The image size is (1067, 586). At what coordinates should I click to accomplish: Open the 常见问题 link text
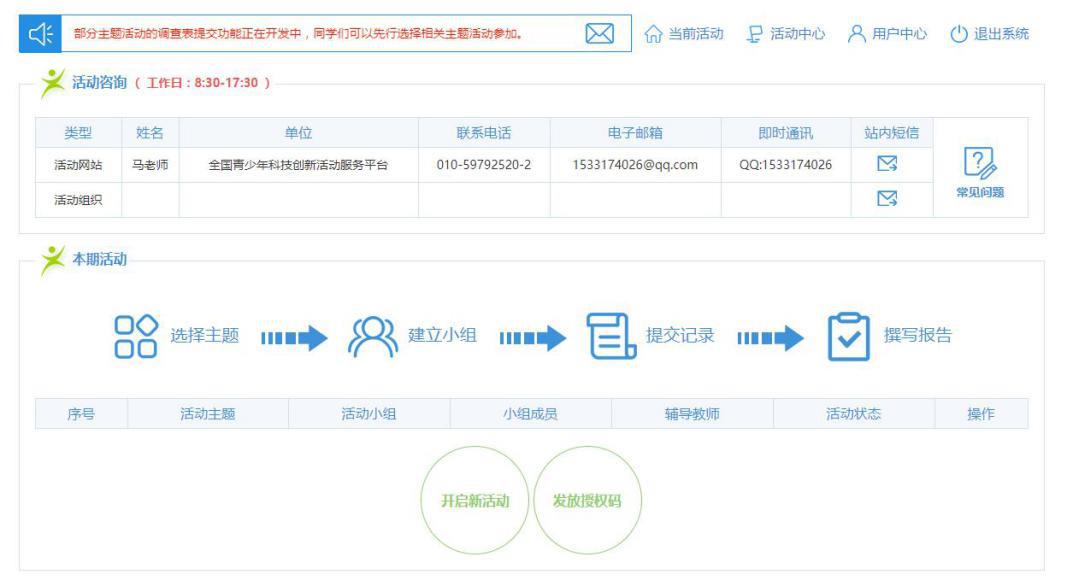pos(980,193)
